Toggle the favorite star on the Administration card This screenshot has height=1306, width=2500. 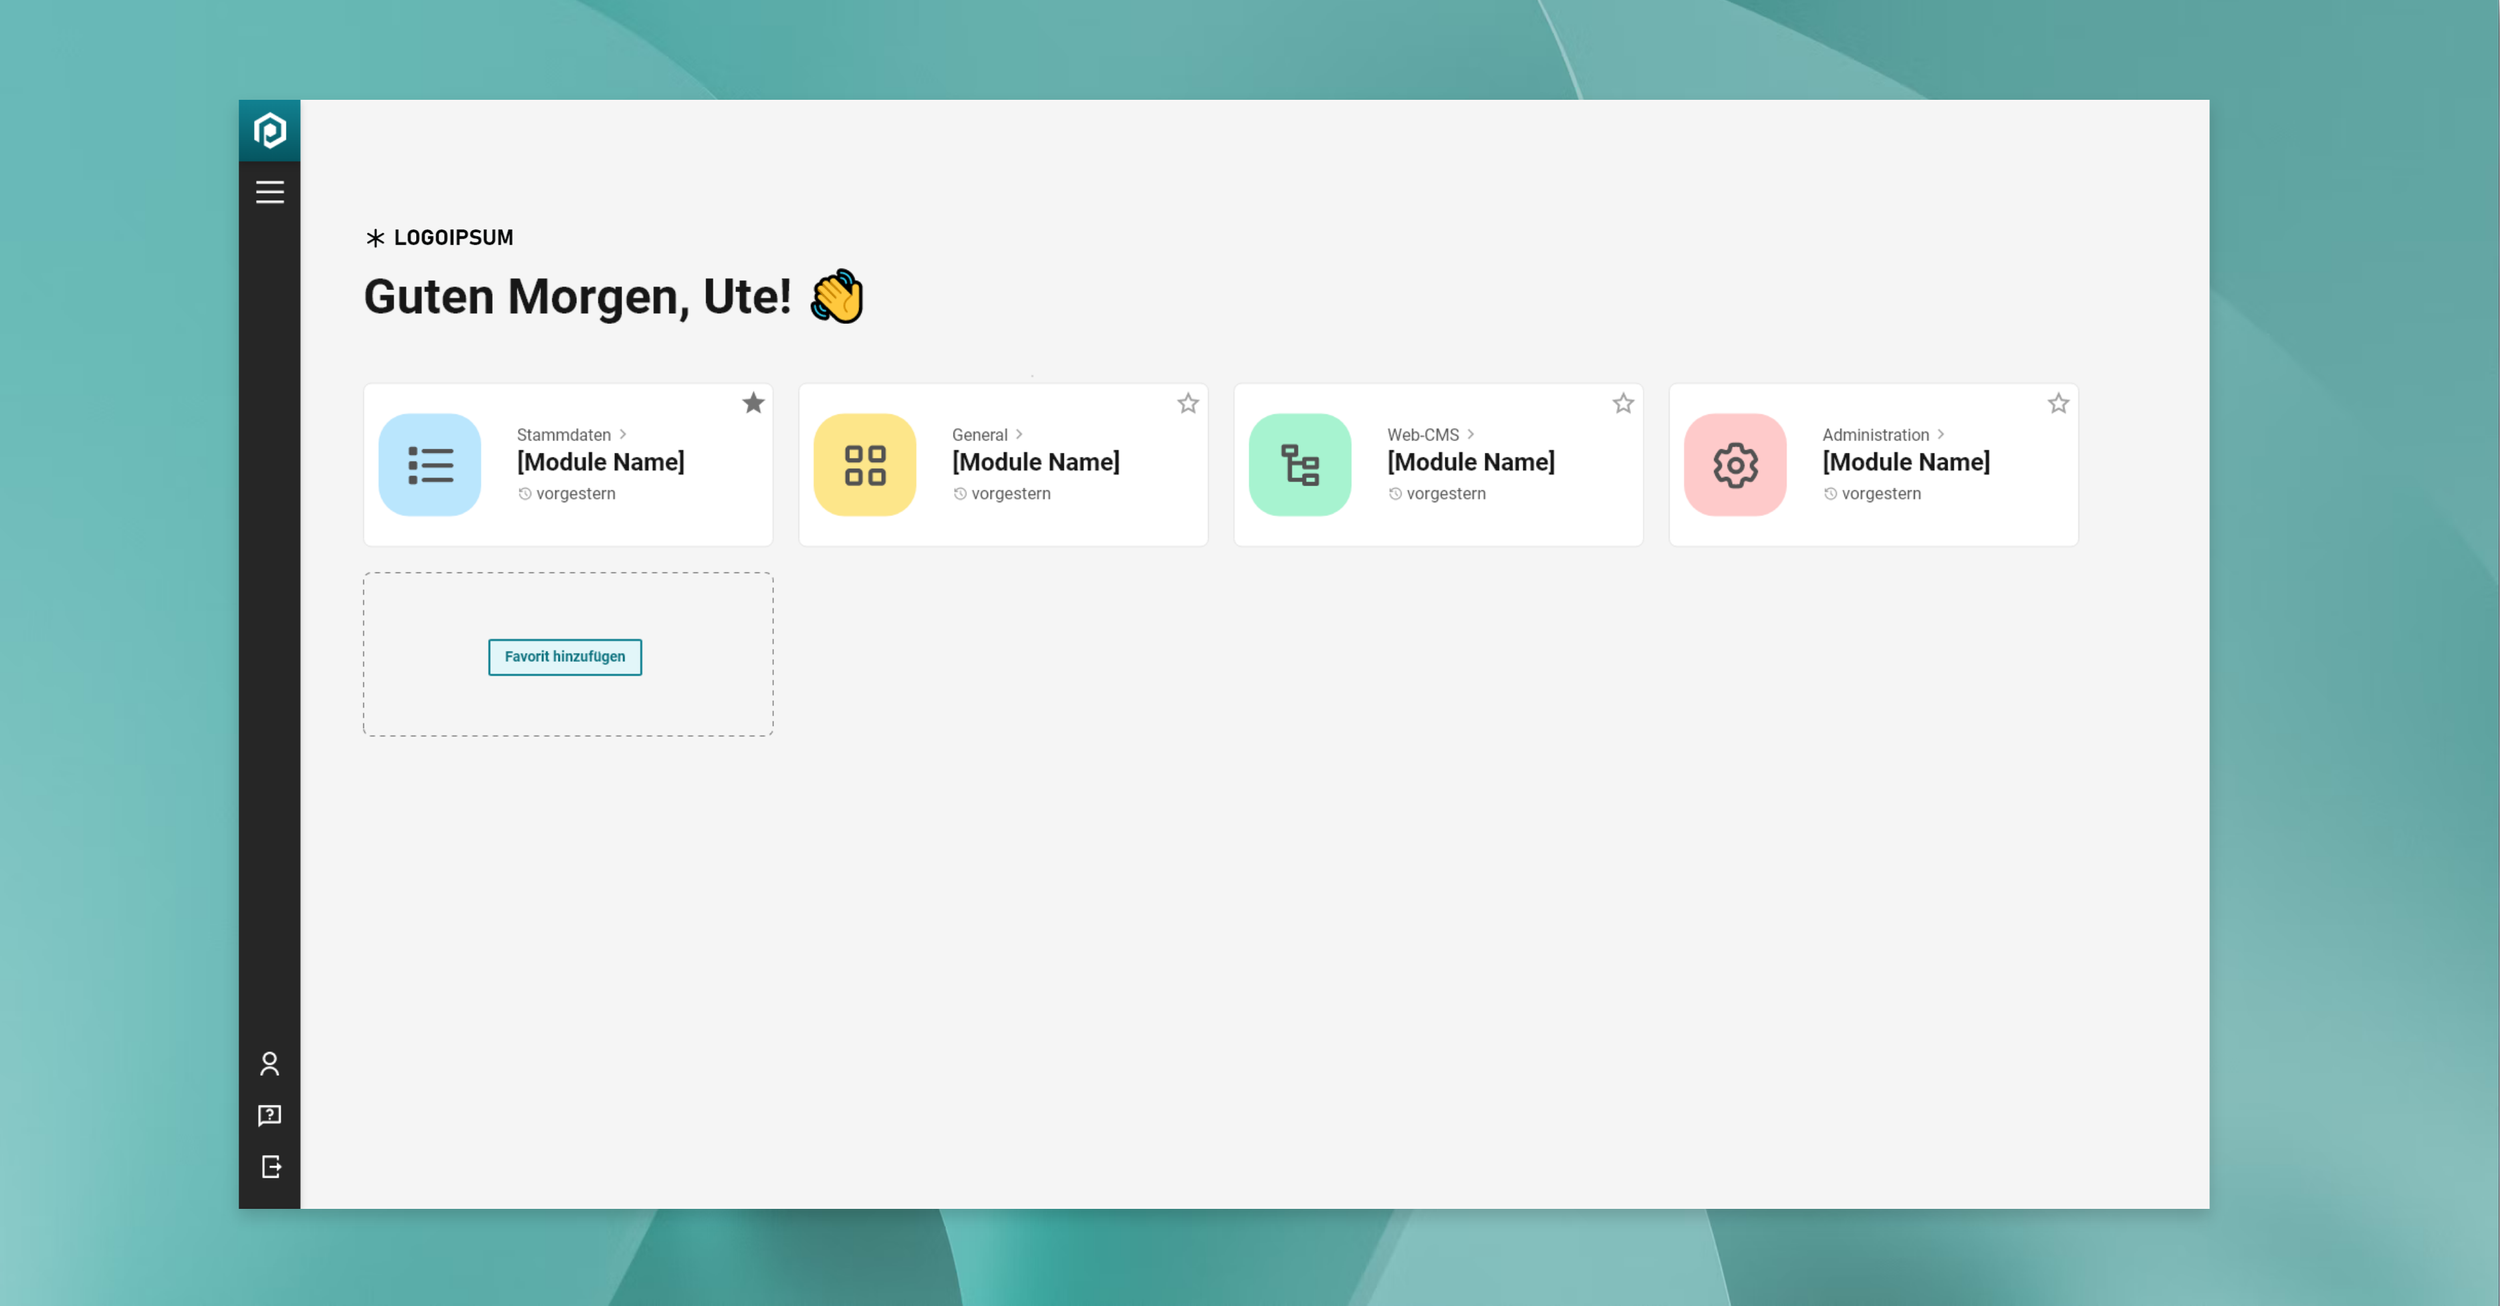[2057, 403]
